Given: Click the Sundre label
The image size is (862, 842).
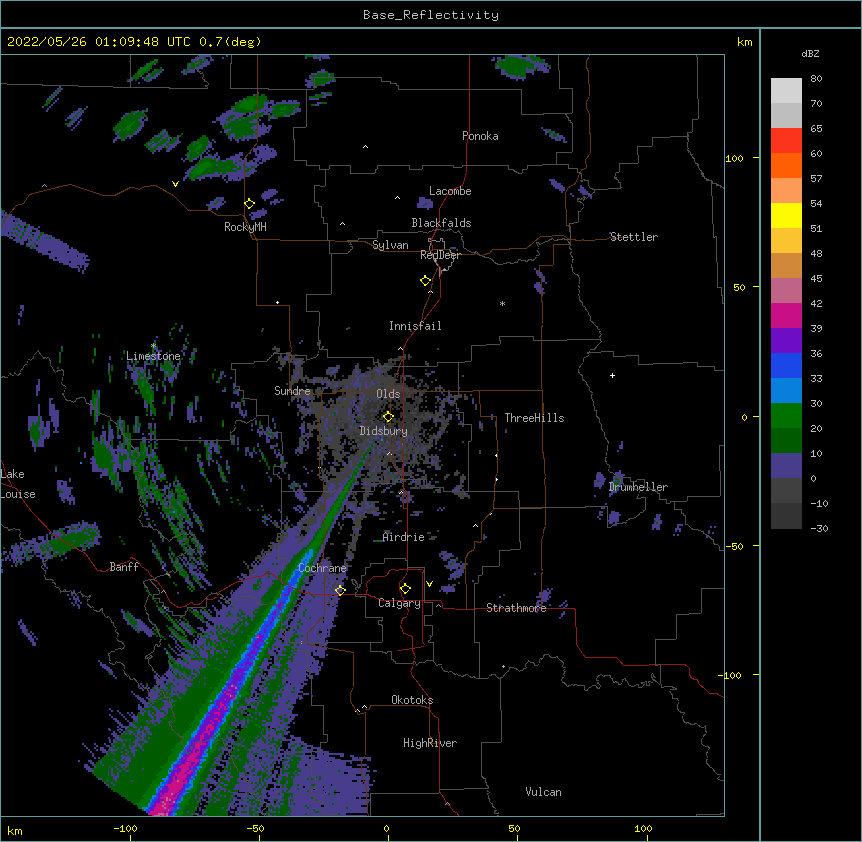Looking at the screenshot, I should tap(292, 391).
